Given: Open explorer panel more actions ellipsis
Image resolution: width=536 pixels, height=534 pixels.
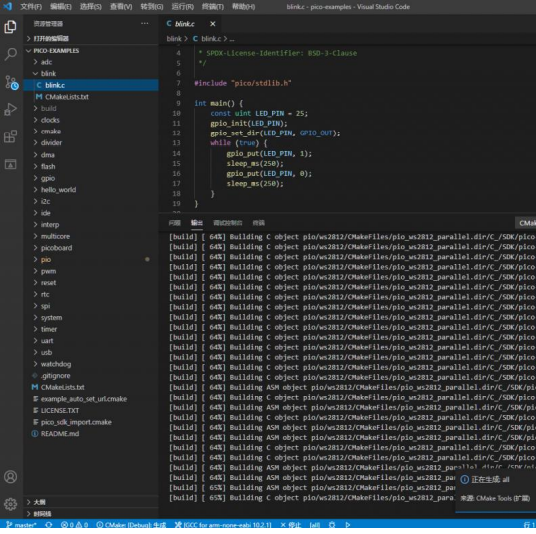Looking at the screenshot, I should click(145, 23).
